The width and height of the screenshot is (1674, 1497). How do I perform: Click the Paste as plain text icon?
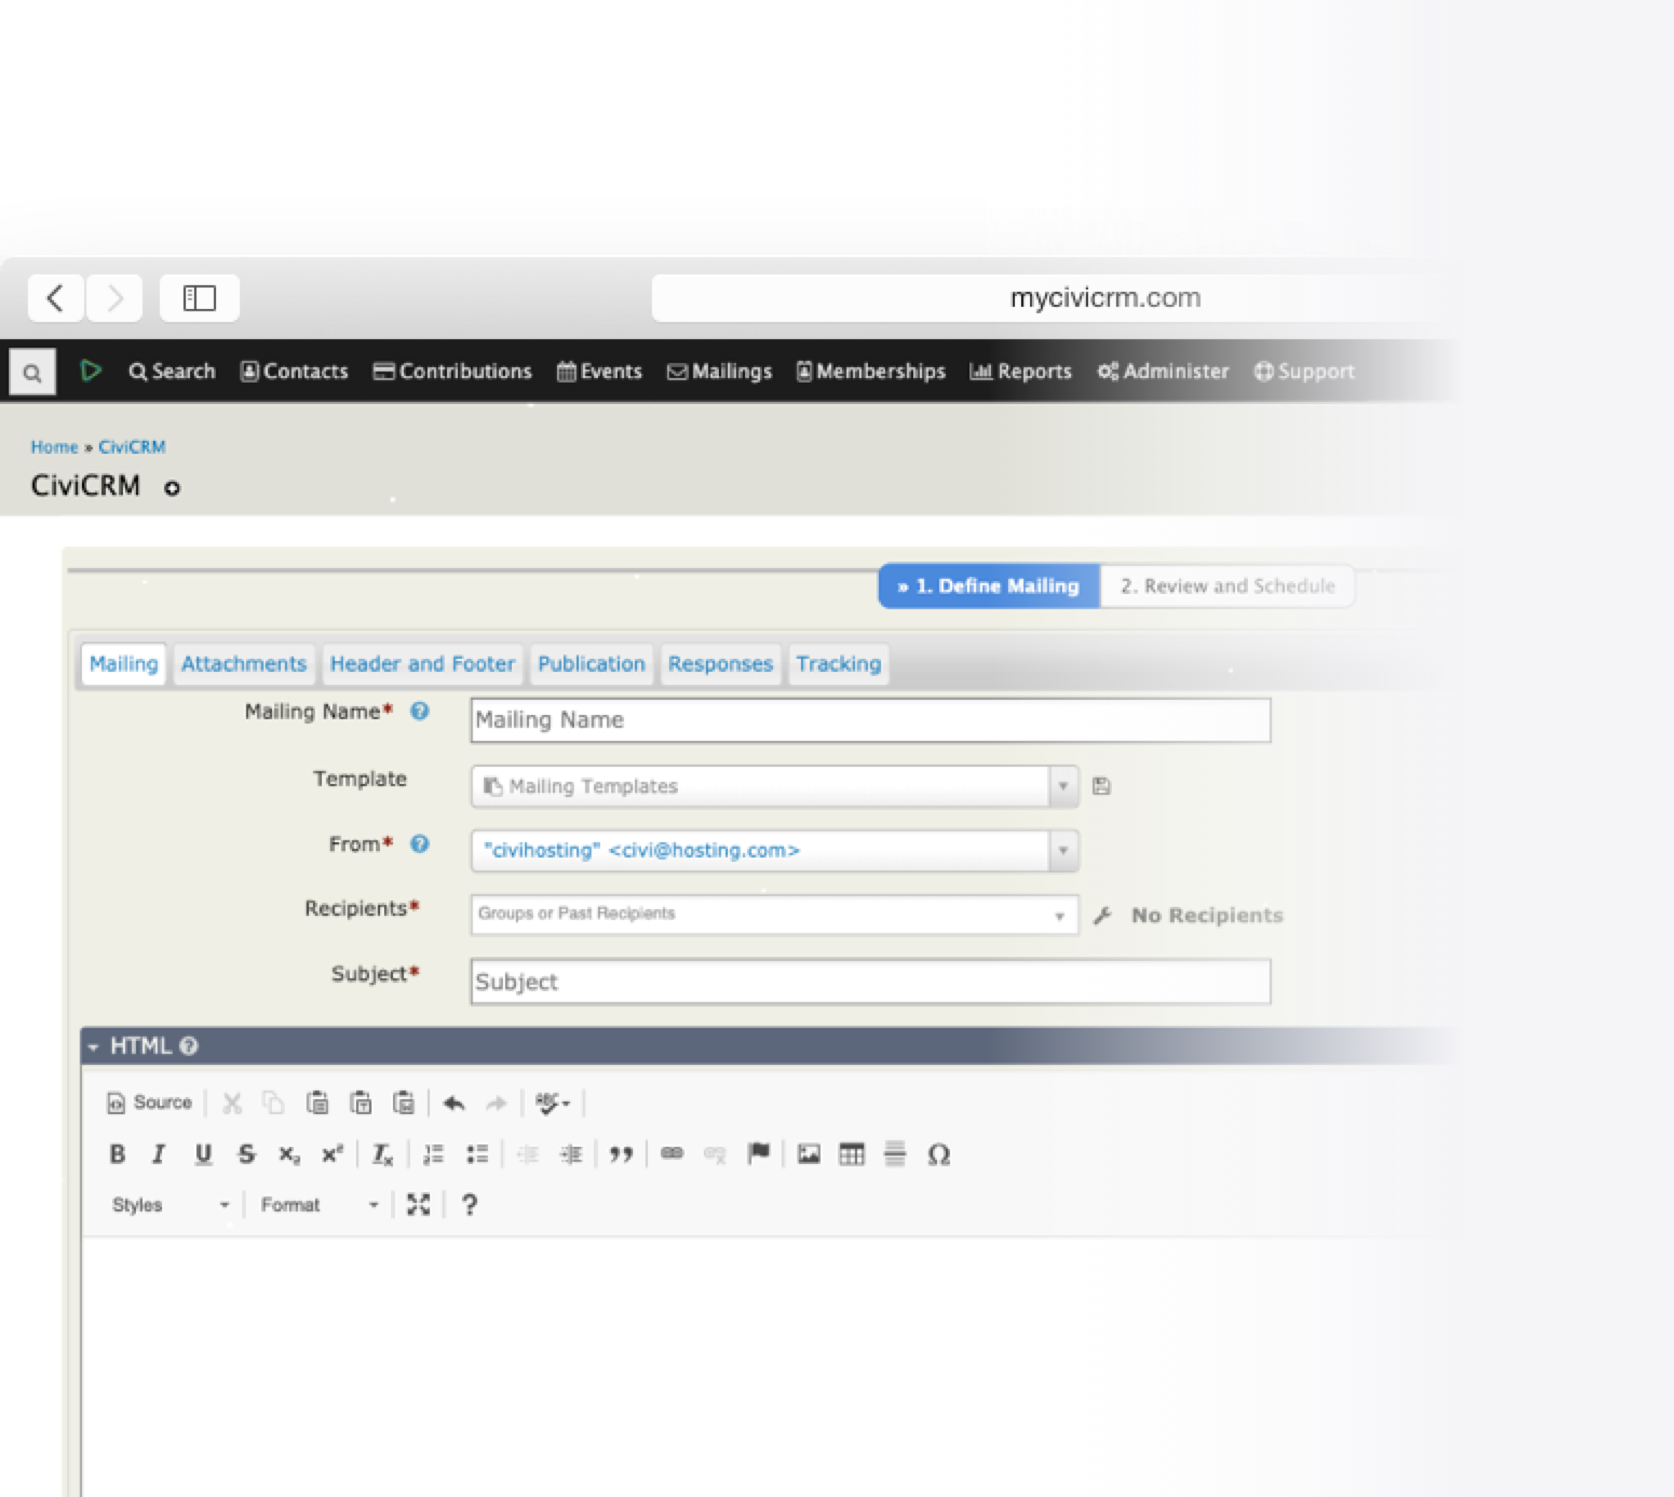pos(360,1103)
